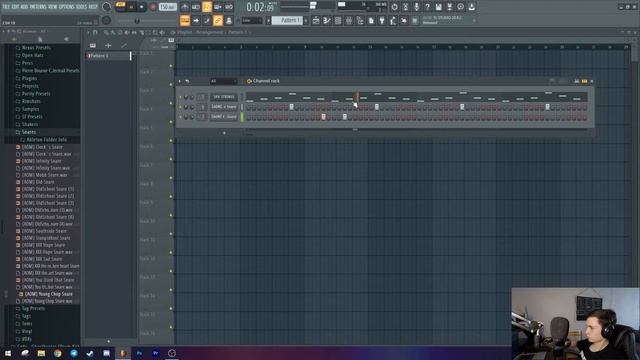Select Pattern 1 in the picker panel
The width and height of the screenshot is (640, 360).
point(108,56)
